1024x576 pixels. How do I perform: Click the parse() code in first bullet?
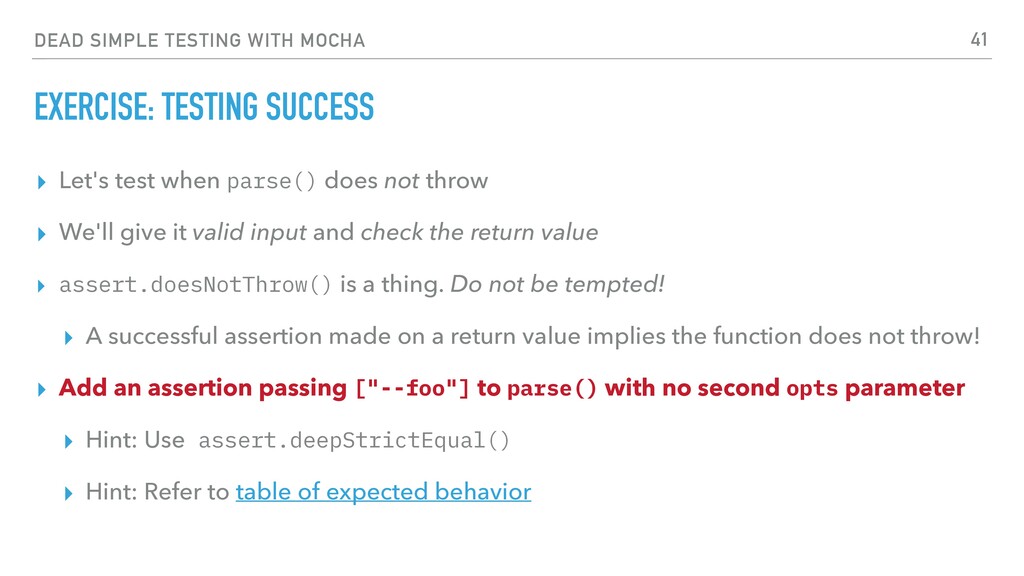271,181
